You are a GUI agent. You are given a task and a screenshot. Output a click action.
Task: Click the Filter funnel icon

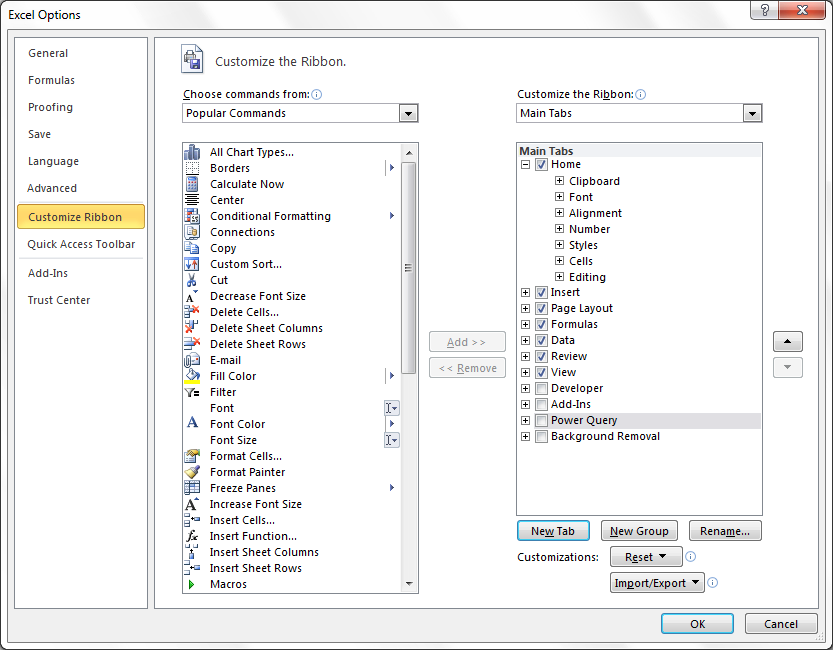(x=192, y=392)
